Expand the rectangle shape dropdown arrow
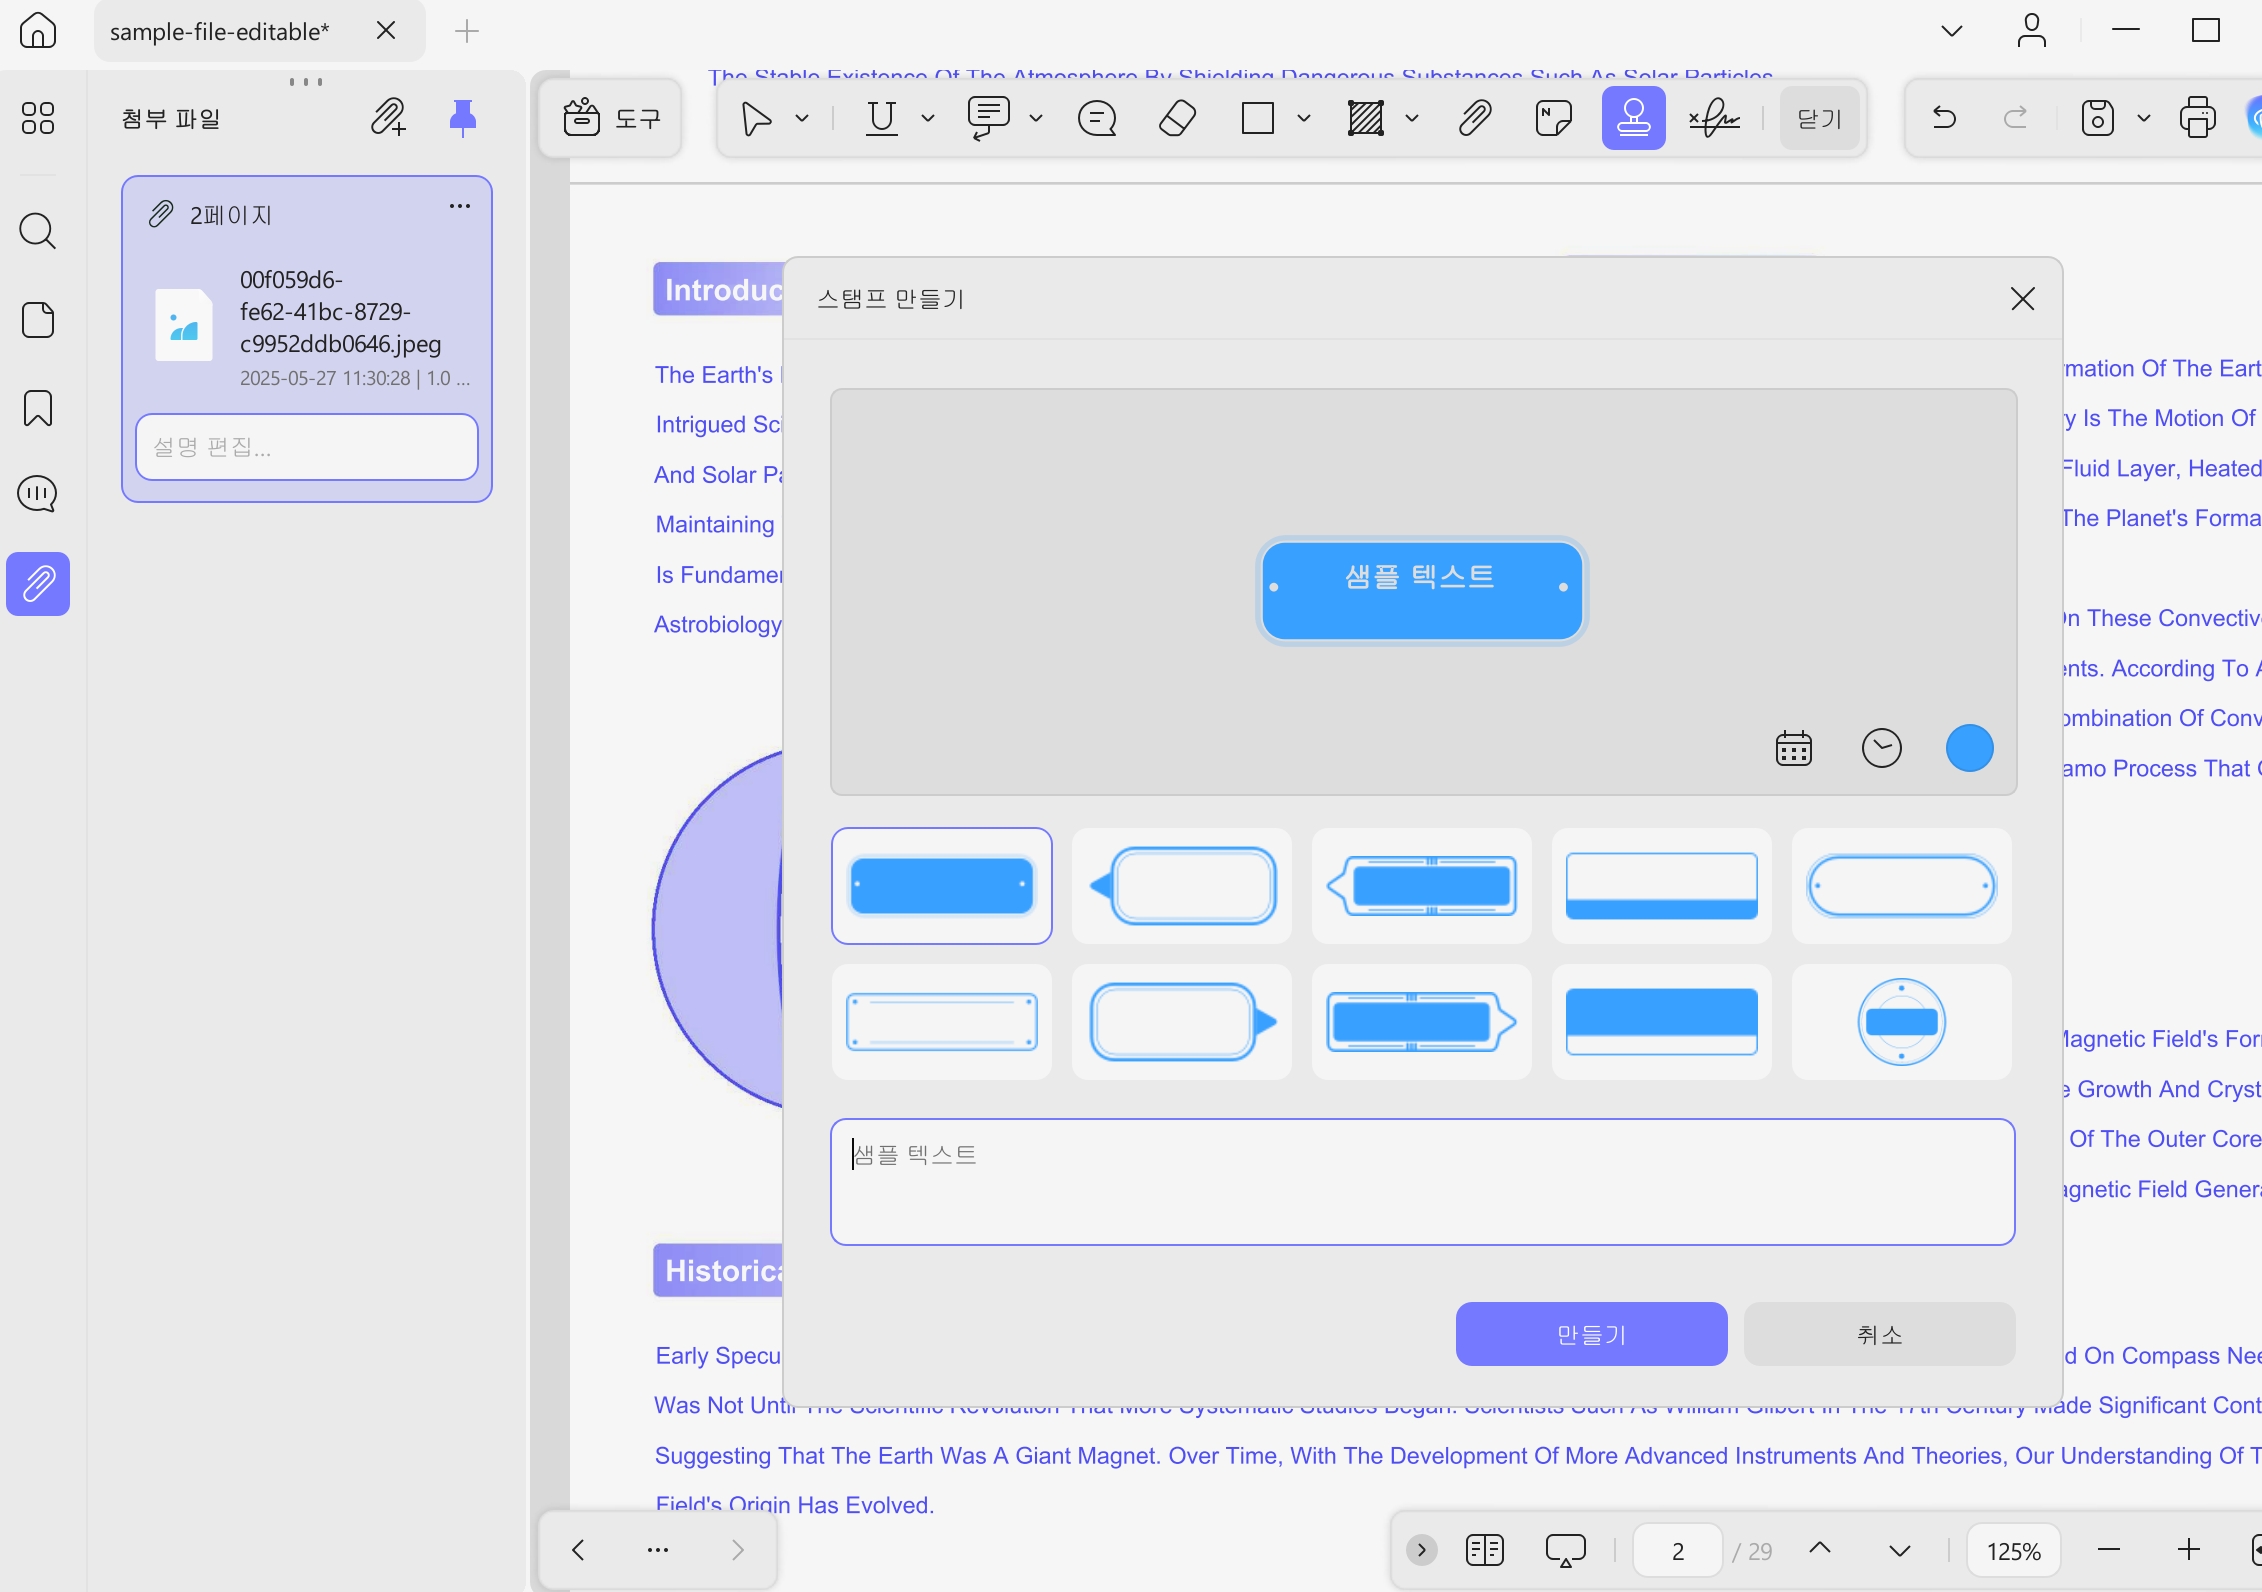This screenshot has width=2262, height=1592. click(x=1304, y=118)
